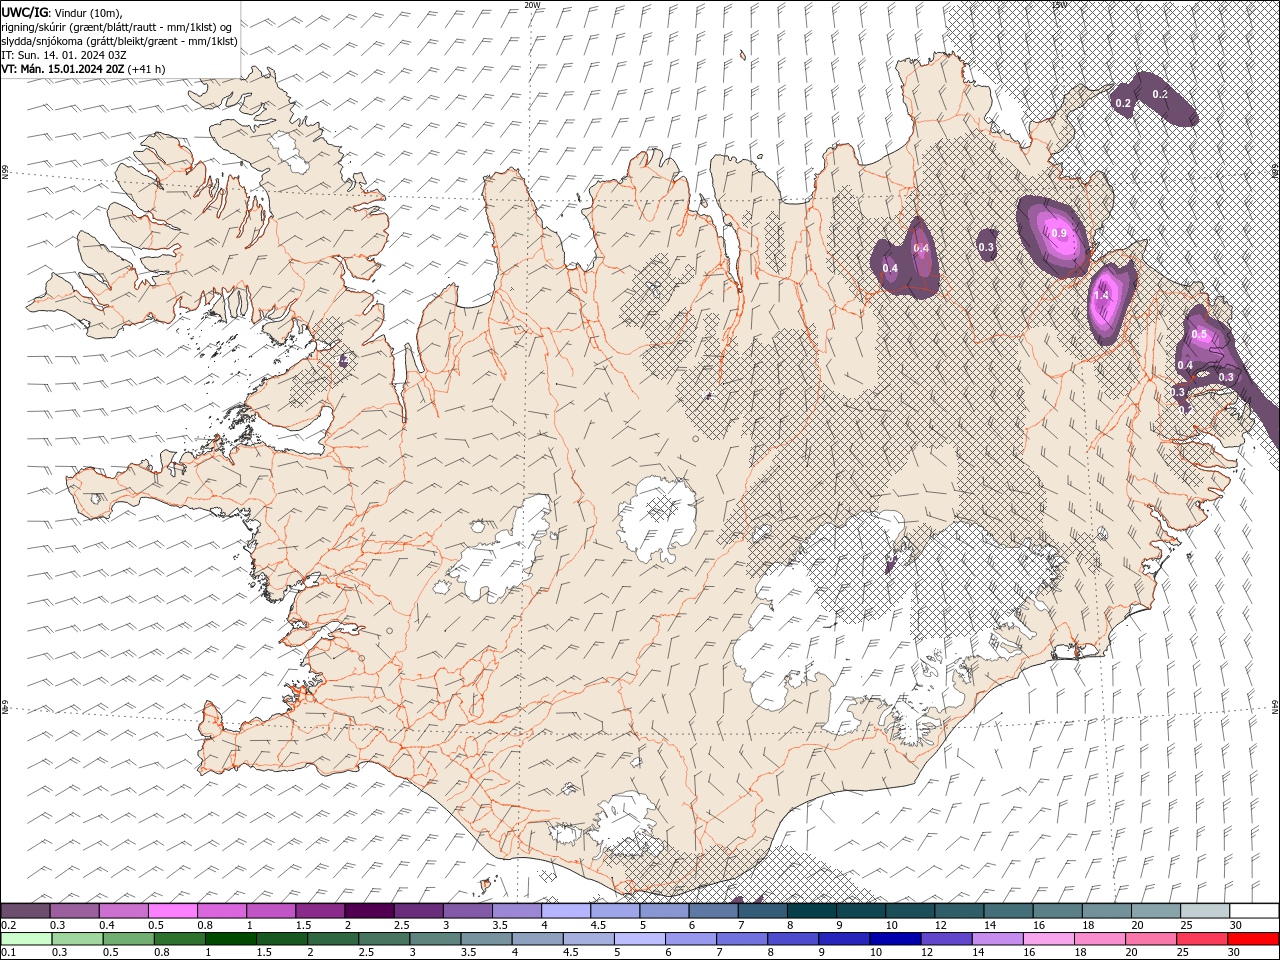Screen dimensions: 1280x960
Task: Click the '20W' longitude label at the top edge
Action: (532, 5)
